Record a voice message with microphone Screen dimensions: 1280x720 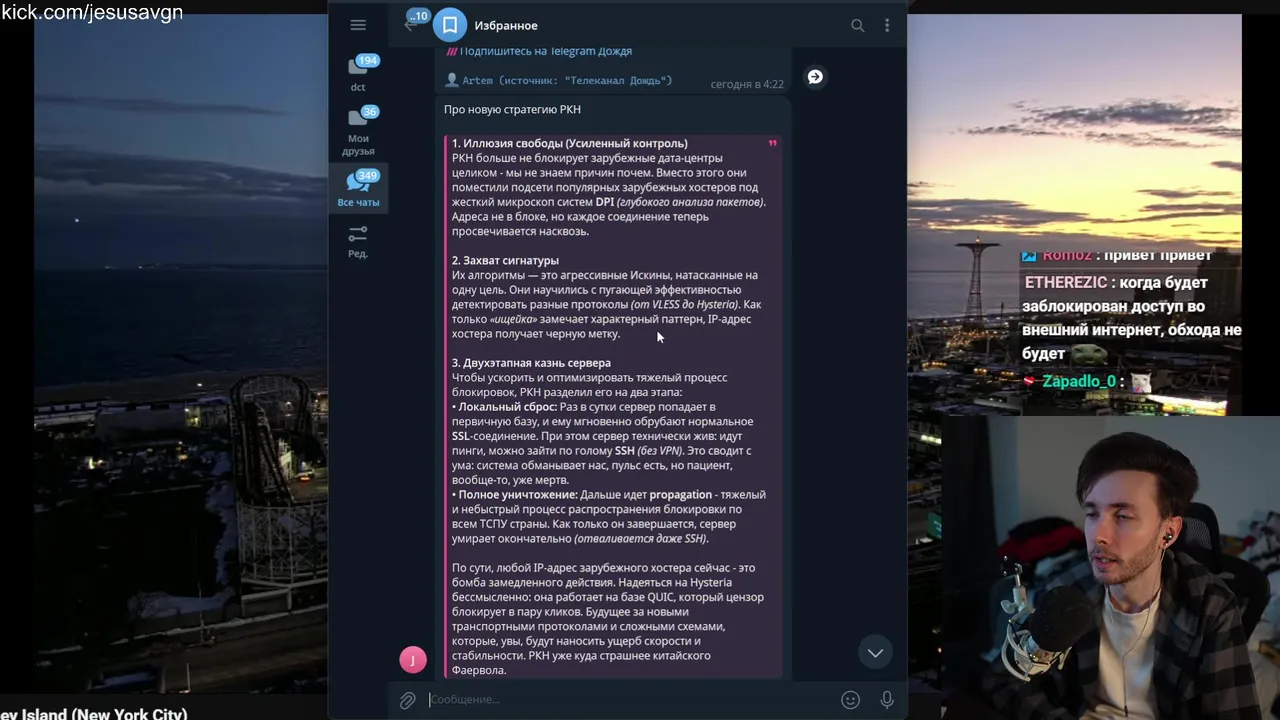click(887, 700)
